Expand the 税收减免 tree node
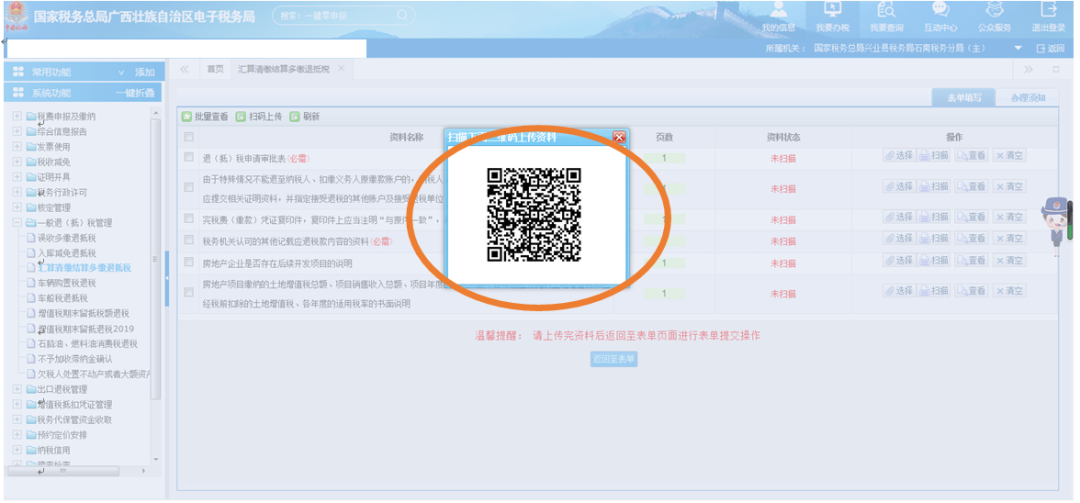1080x503 pixels. [x=17, y=161]
